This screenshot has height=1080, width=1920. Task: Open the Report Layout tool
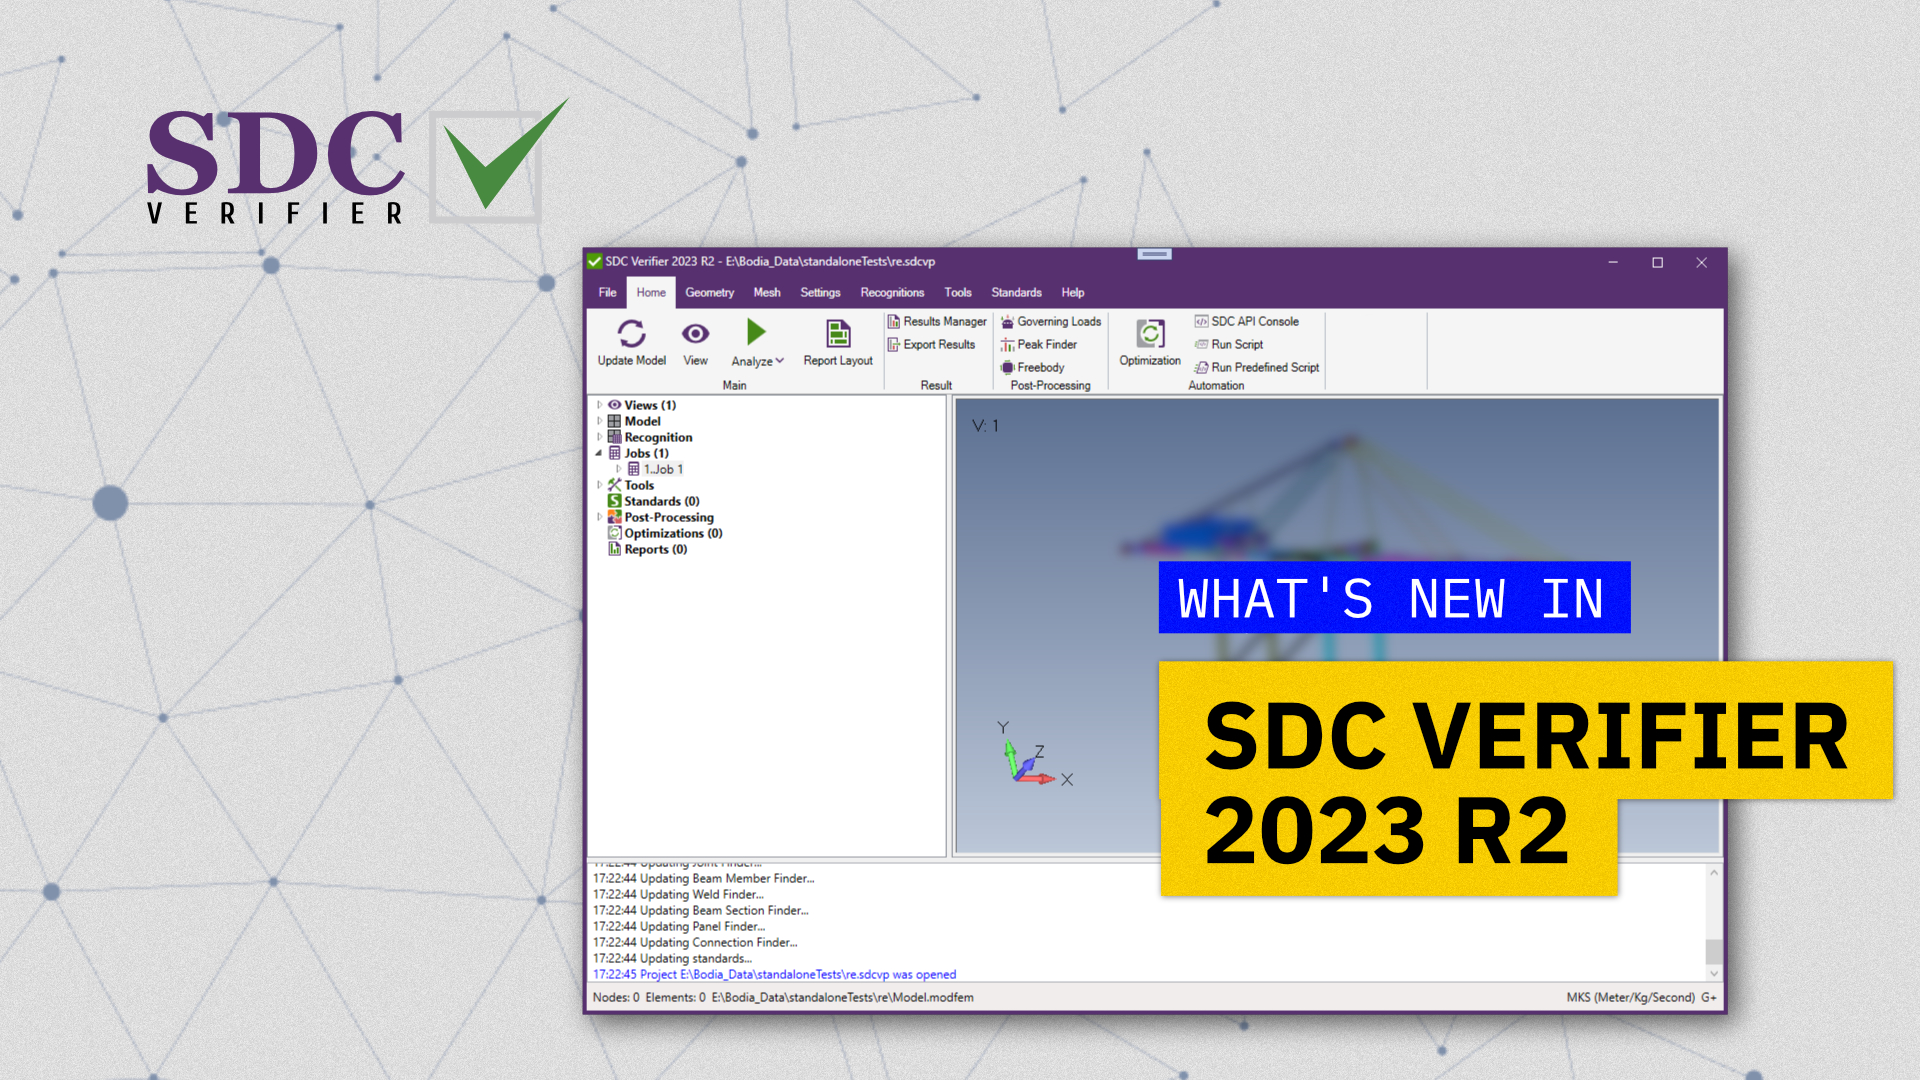(x=838, y=343)
